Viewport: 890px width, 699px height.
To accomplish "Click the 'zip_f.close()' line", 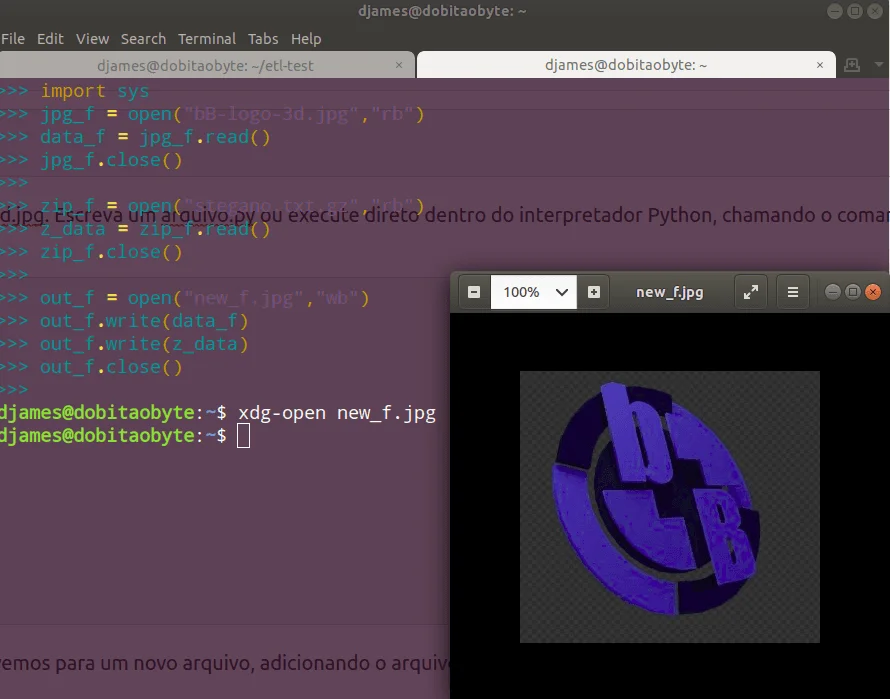I will point(111,252).
